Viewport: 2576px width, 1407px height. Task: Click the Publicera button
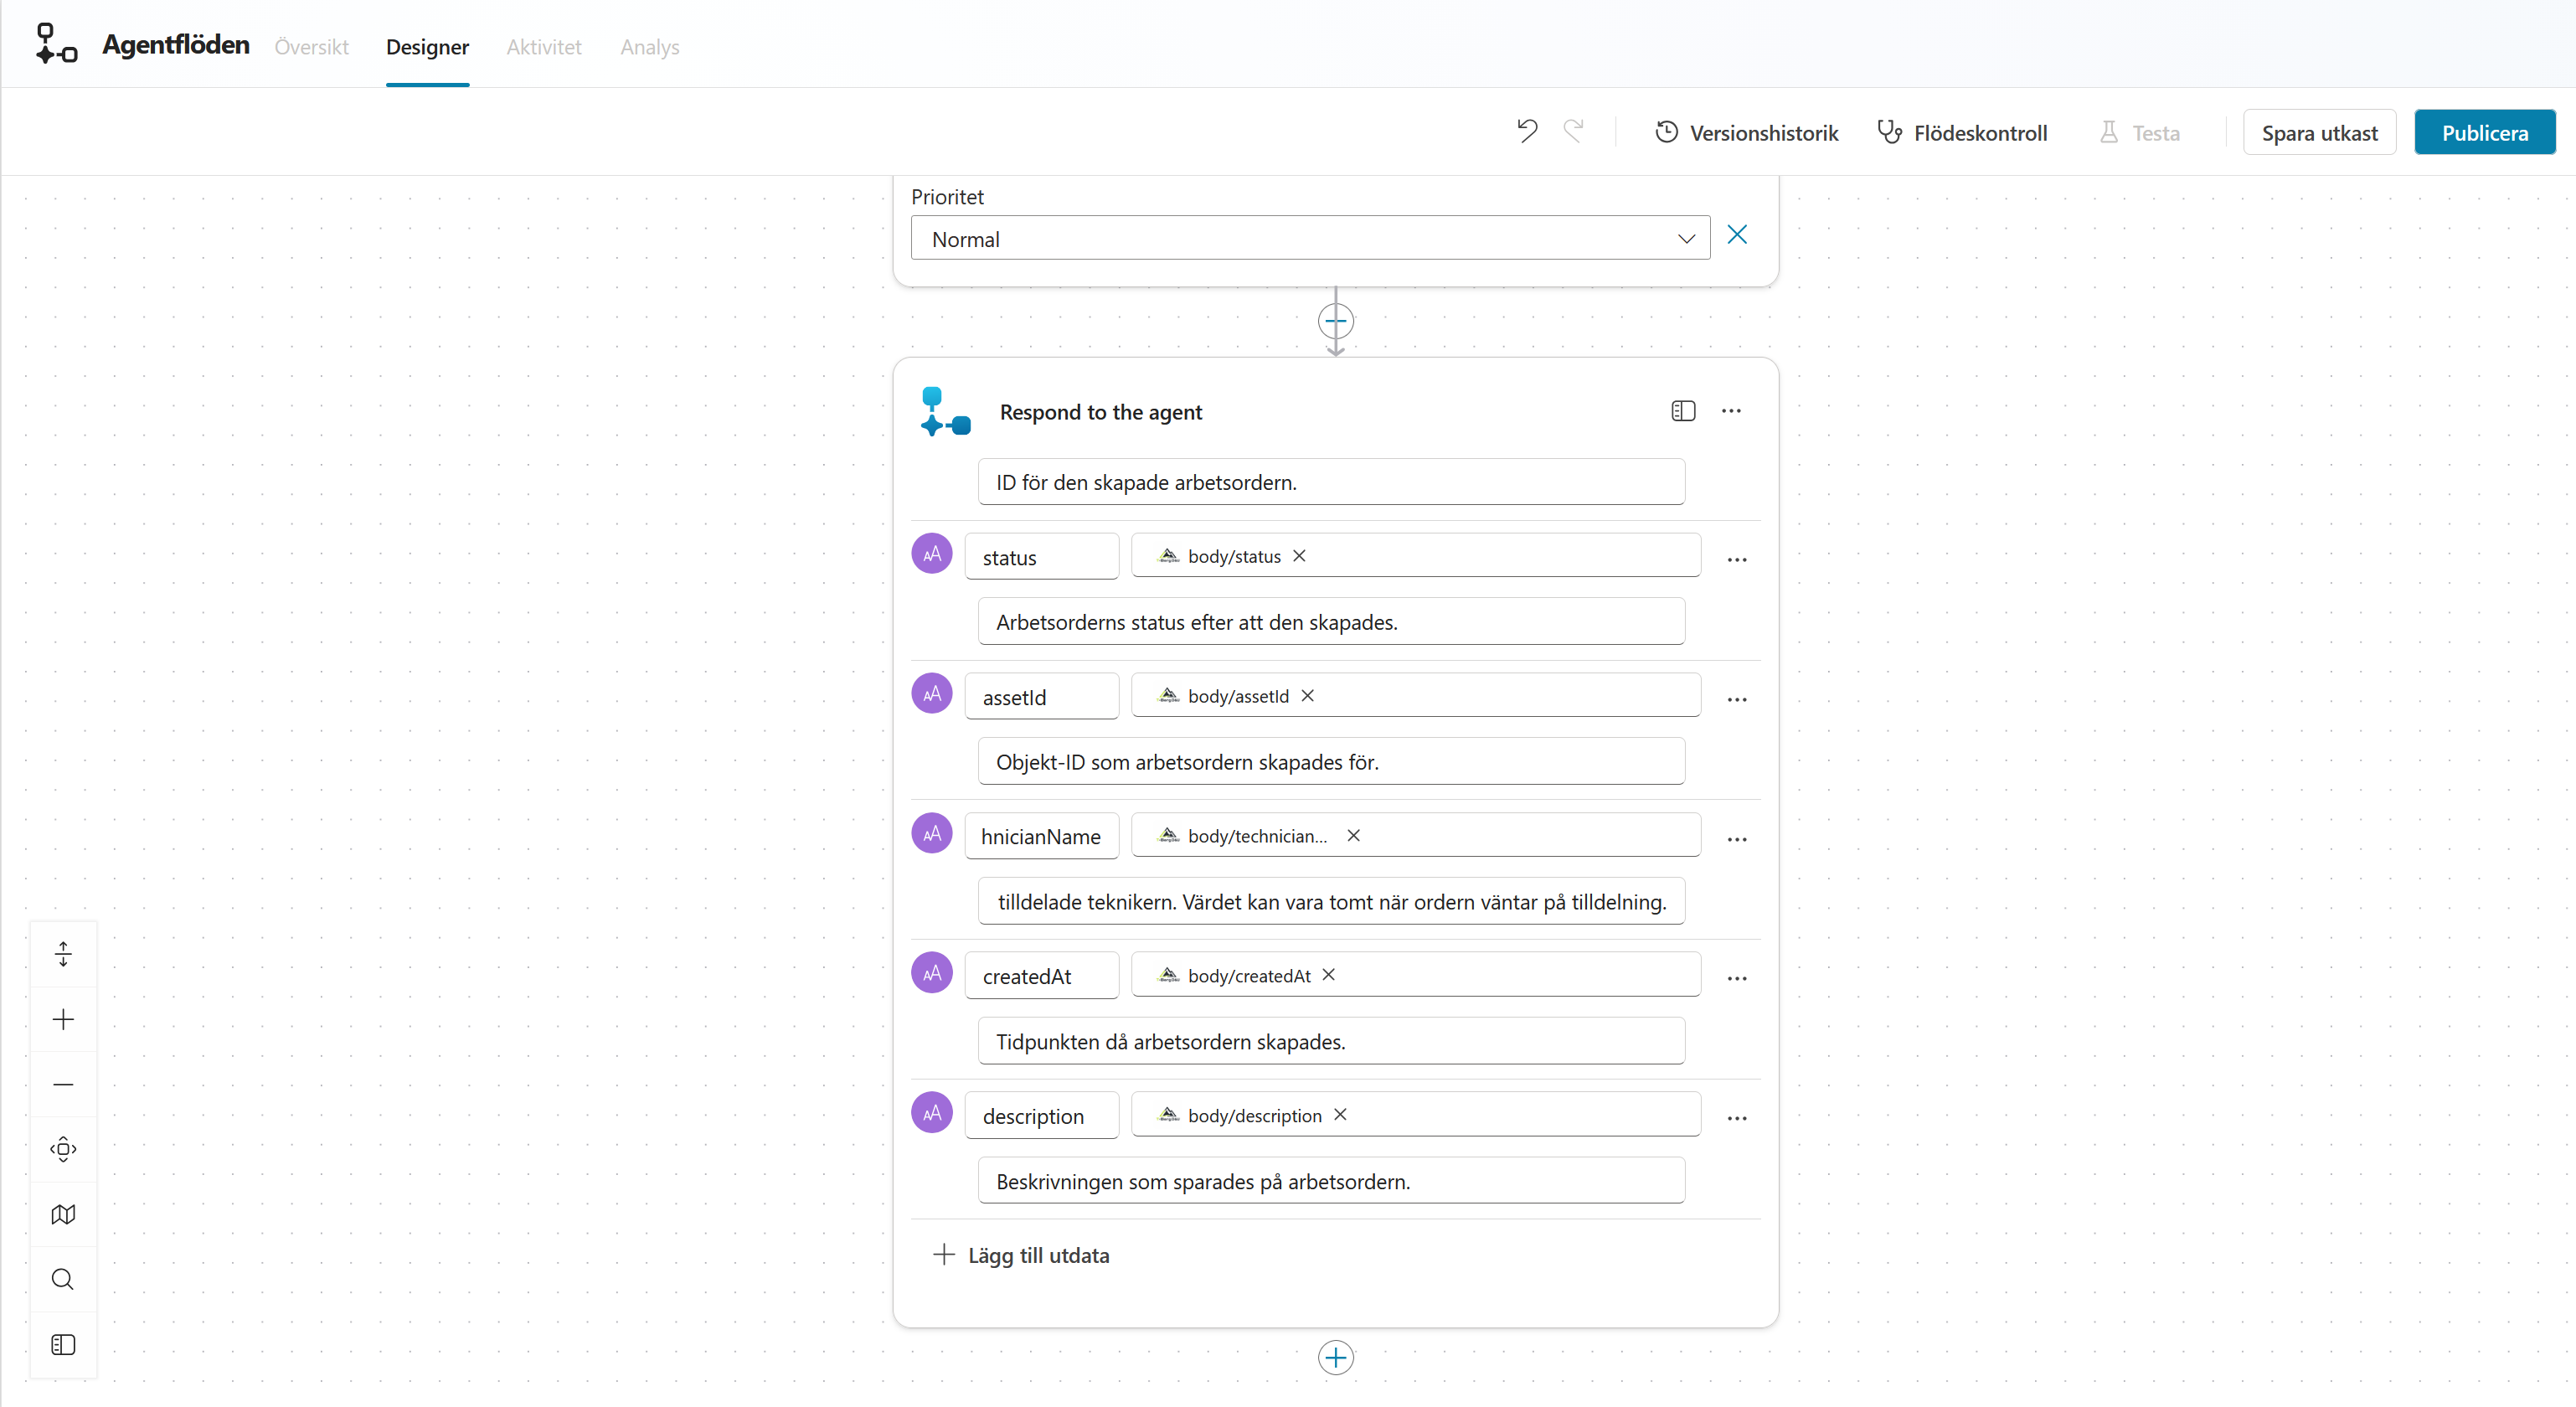pos(2484,132)
